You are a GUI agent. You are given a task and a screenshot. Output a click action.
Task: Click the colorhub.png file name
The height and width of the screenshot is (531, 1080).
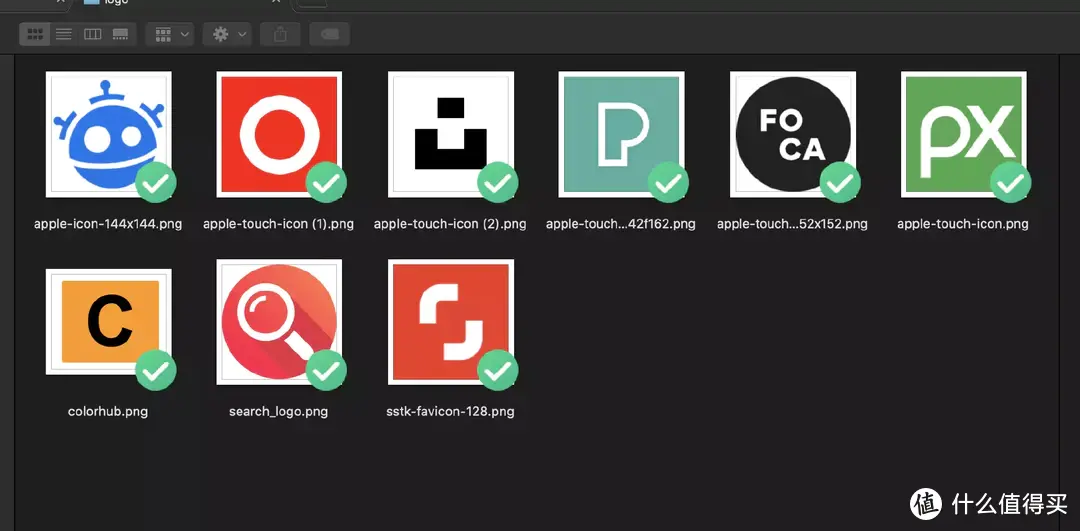[x=108, y=412]
